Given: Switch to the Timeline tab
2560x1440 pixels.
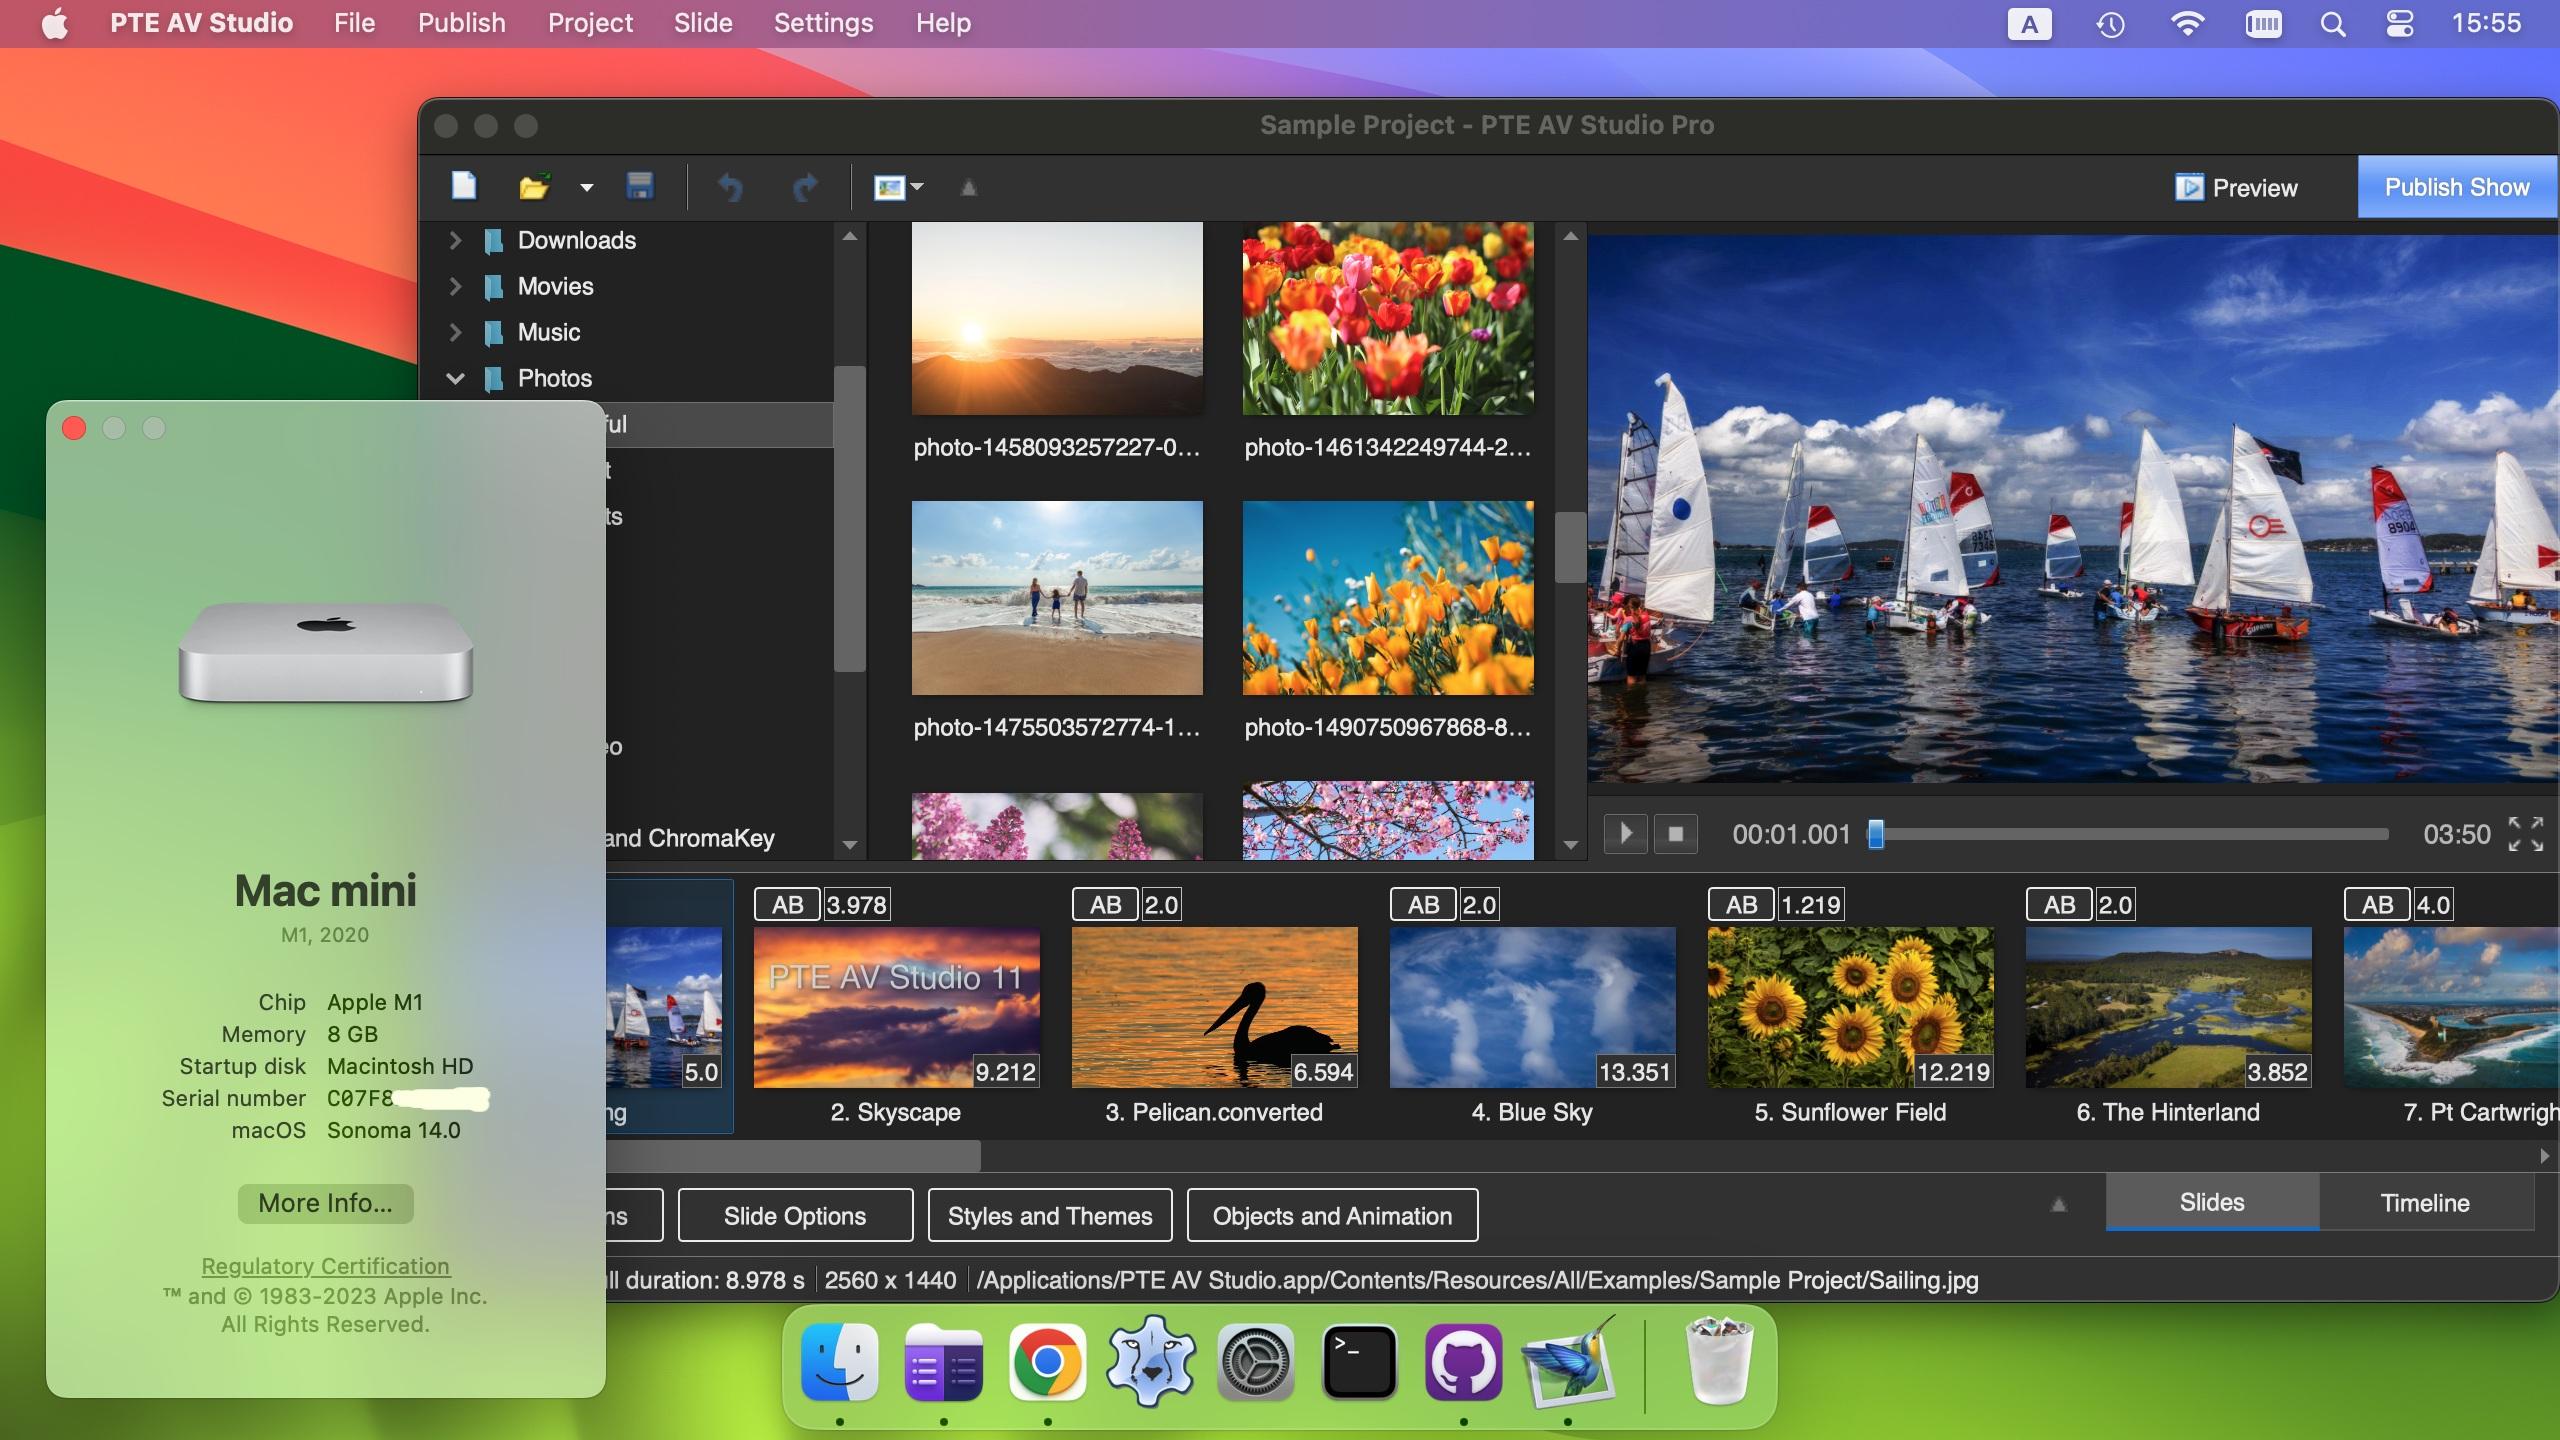Looking at the screenshot, I should (x=2425, y=1203).
